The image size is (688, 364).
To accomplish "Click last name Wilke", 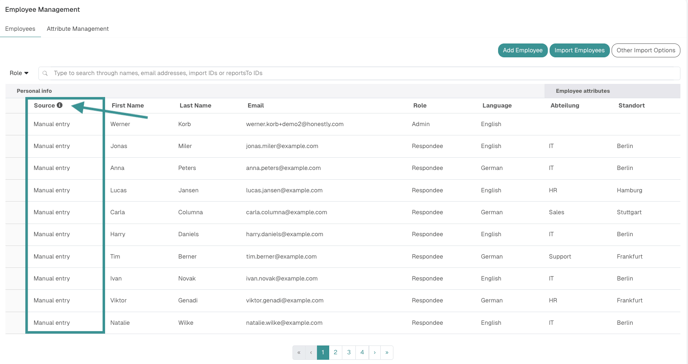I will (x=186, y=323).
